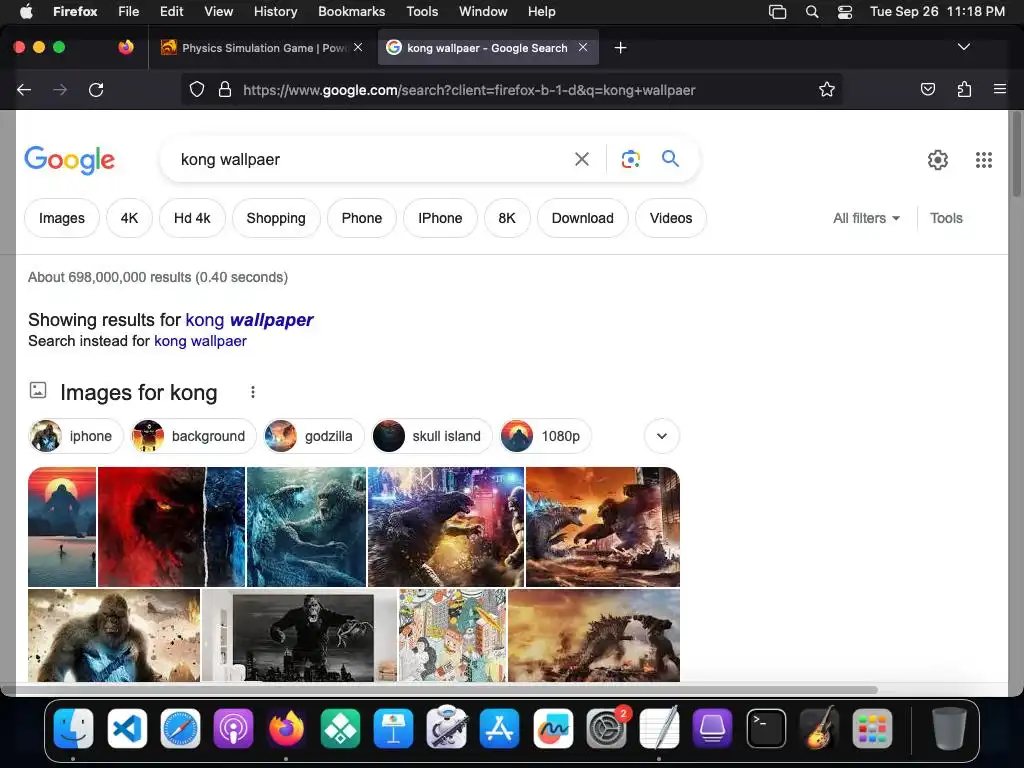Select the 8K filter chip
Viewport: 1024px width, 768px height.
(x=507, y=218)
